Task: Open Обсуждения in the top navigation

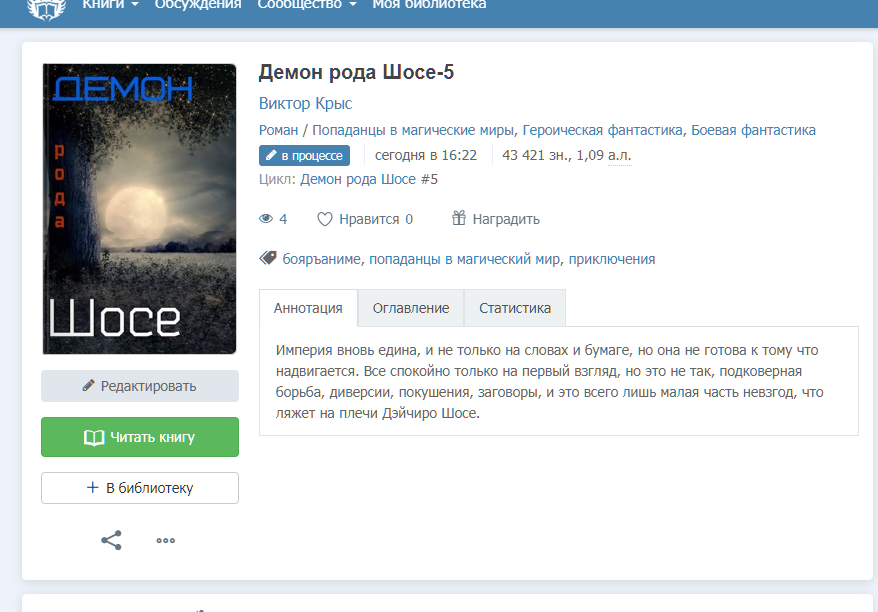Action: (x=198, y=5)
